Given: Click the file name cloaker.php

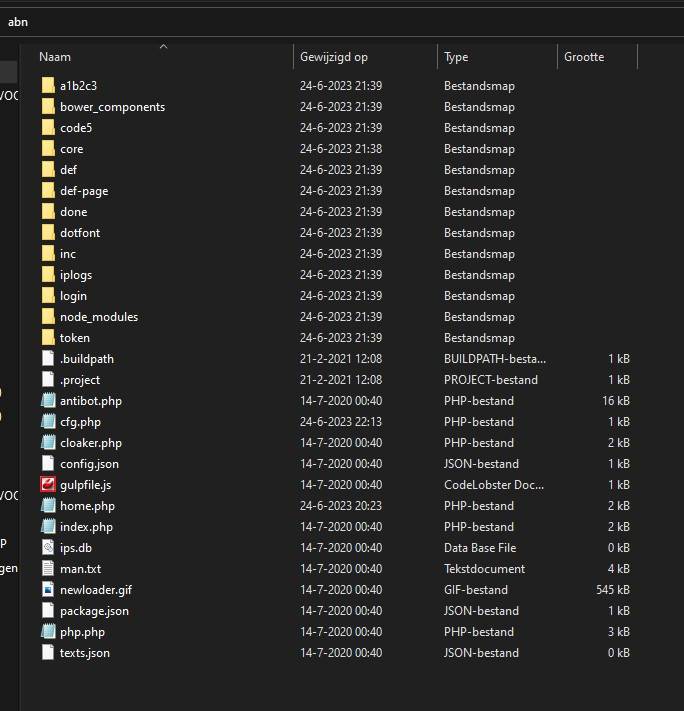Looking at the screenshot, I should pyautogui.click(x=91, y=443).
